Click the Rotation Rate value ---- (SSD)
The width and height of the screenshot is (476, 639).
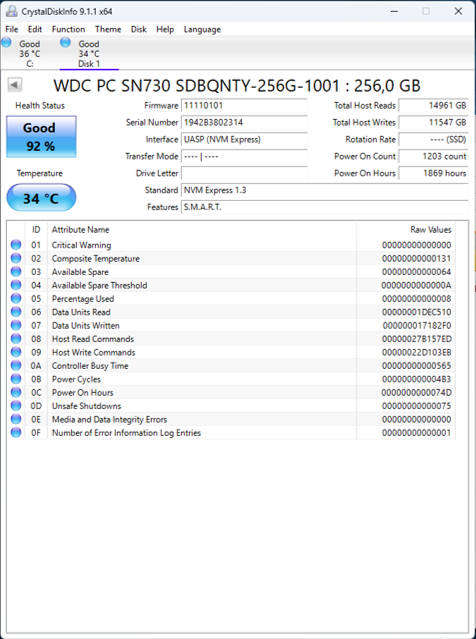pyautogui.click(x=433, y=139)
